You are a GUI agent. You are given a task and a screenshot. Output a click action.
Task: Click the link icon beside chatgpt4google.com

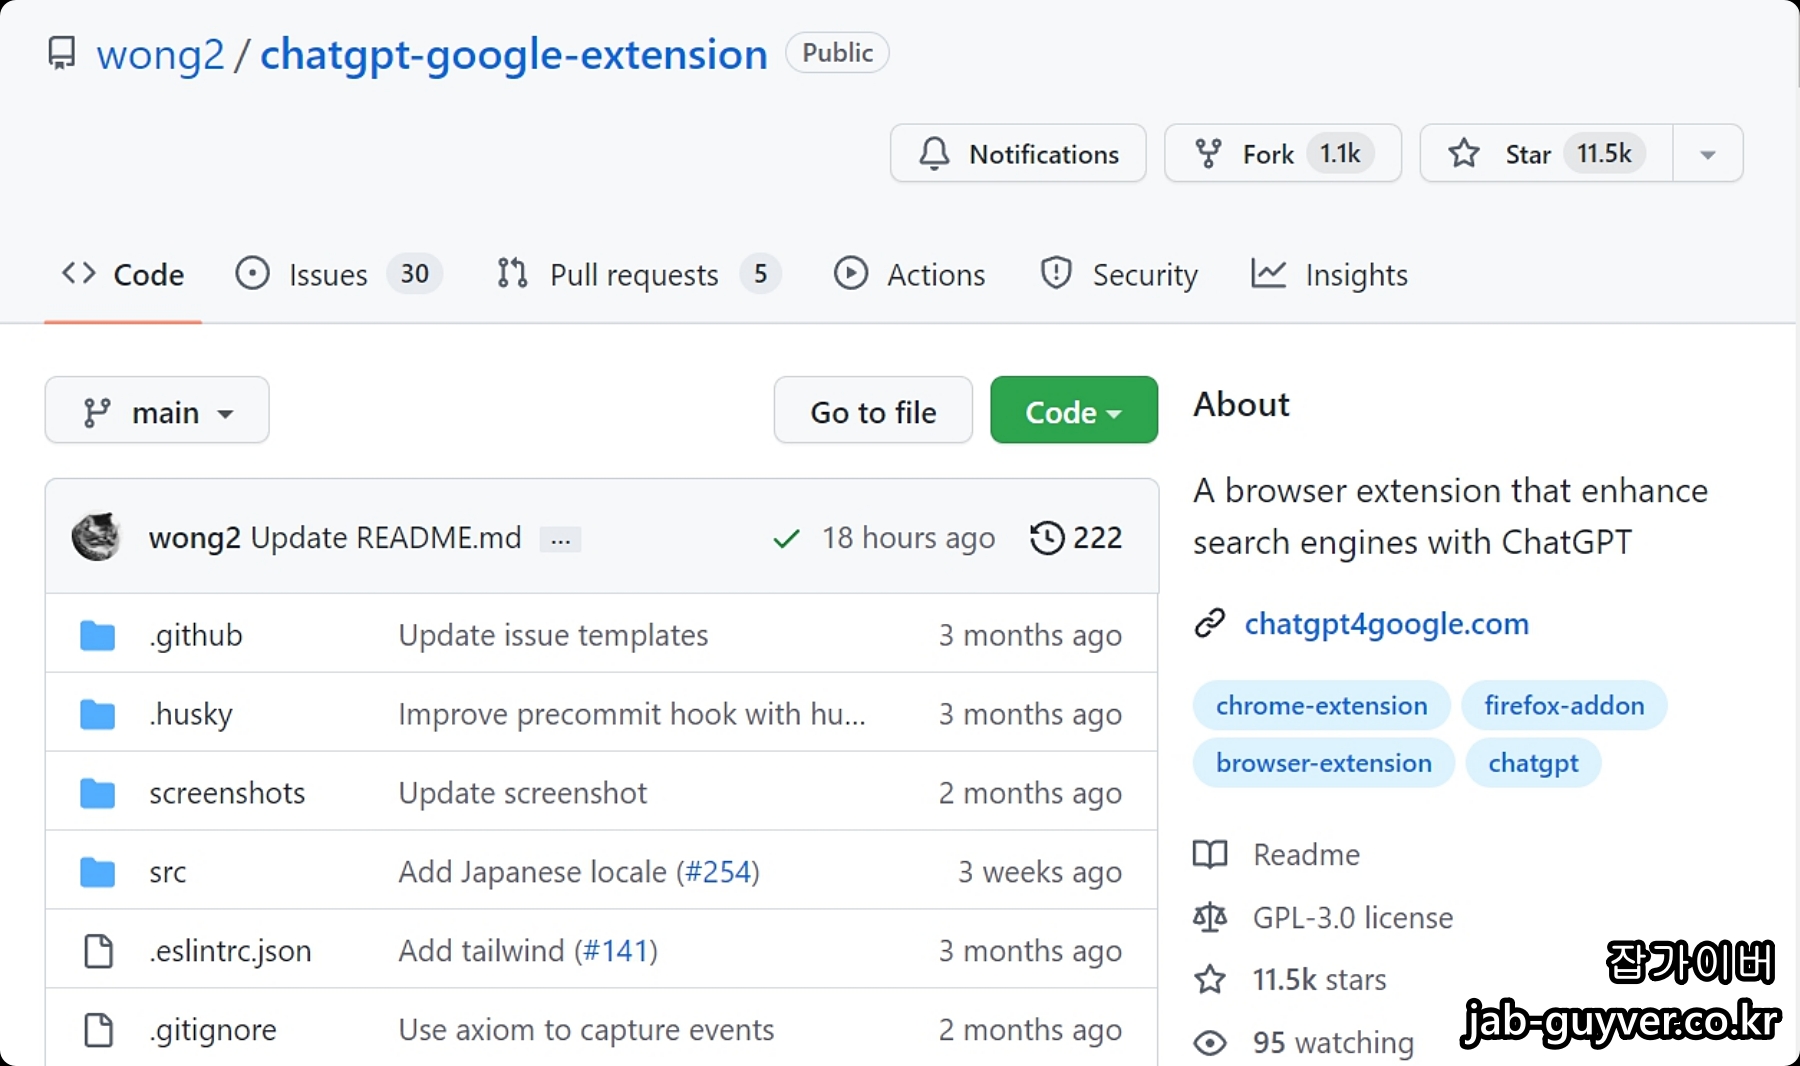click(x=1210, y=623)
